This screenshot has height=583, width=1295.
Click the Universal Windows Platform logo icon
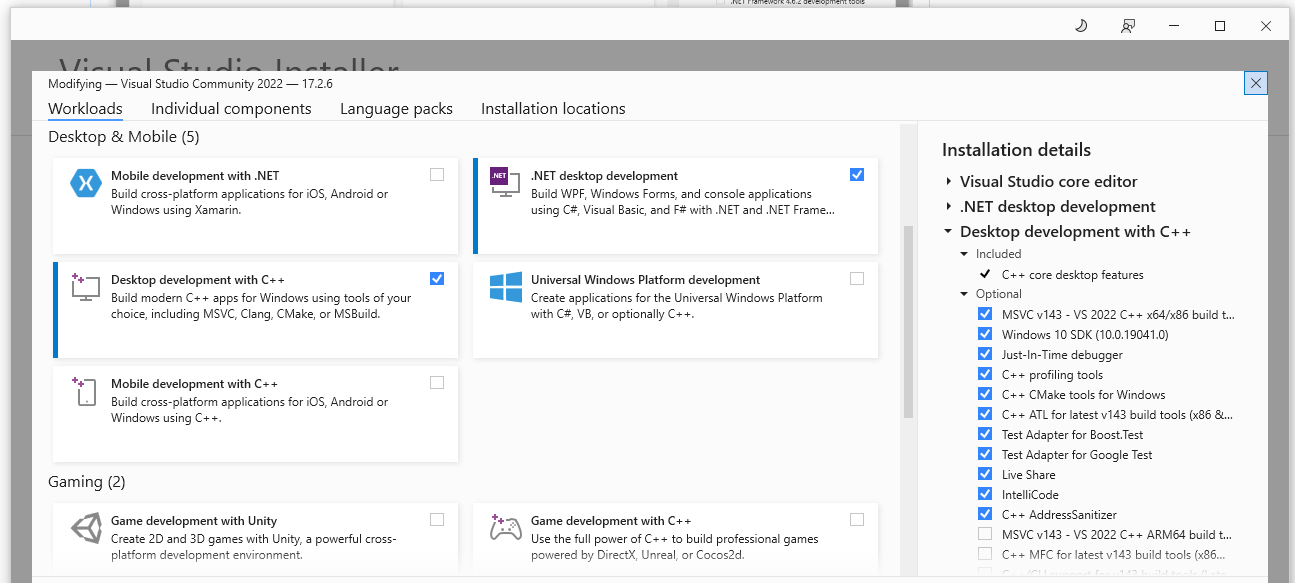pos(505,287)
